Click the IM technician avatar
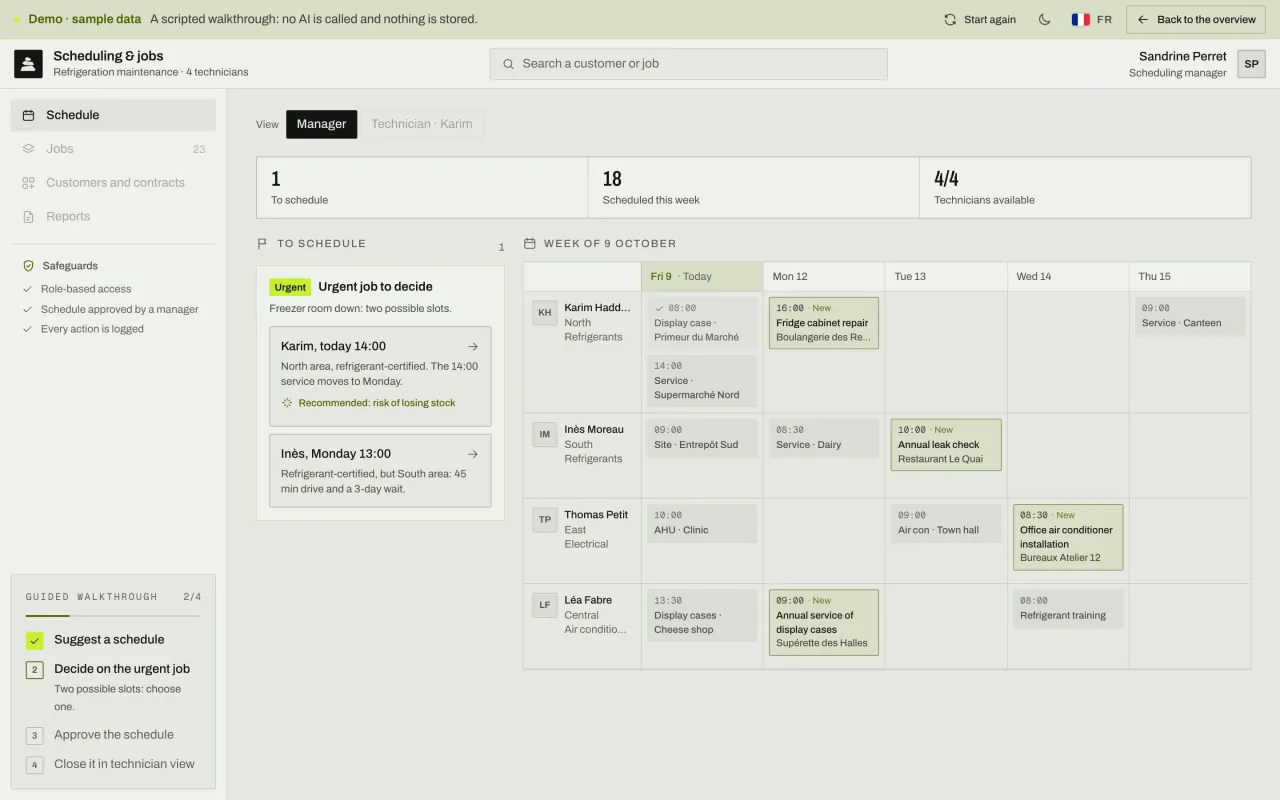1280x800 pixels. click(x=545, y=434)
